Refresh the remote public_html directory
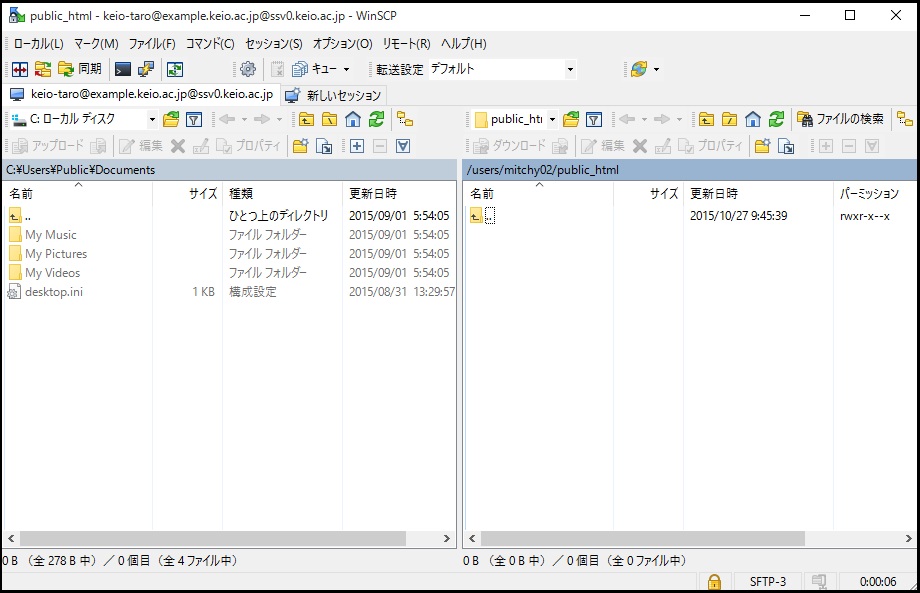Screen dimensions: 920x593 tap(776, 119)
